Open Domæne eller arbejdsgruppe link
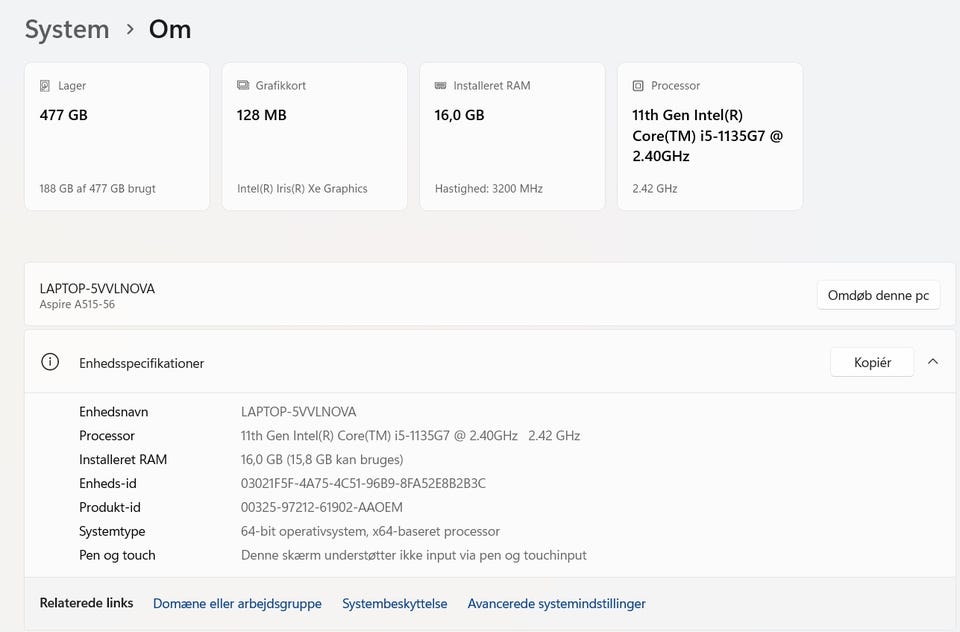Screen dimensions: 960x632 pyautogui.click(x=237, y=603)
